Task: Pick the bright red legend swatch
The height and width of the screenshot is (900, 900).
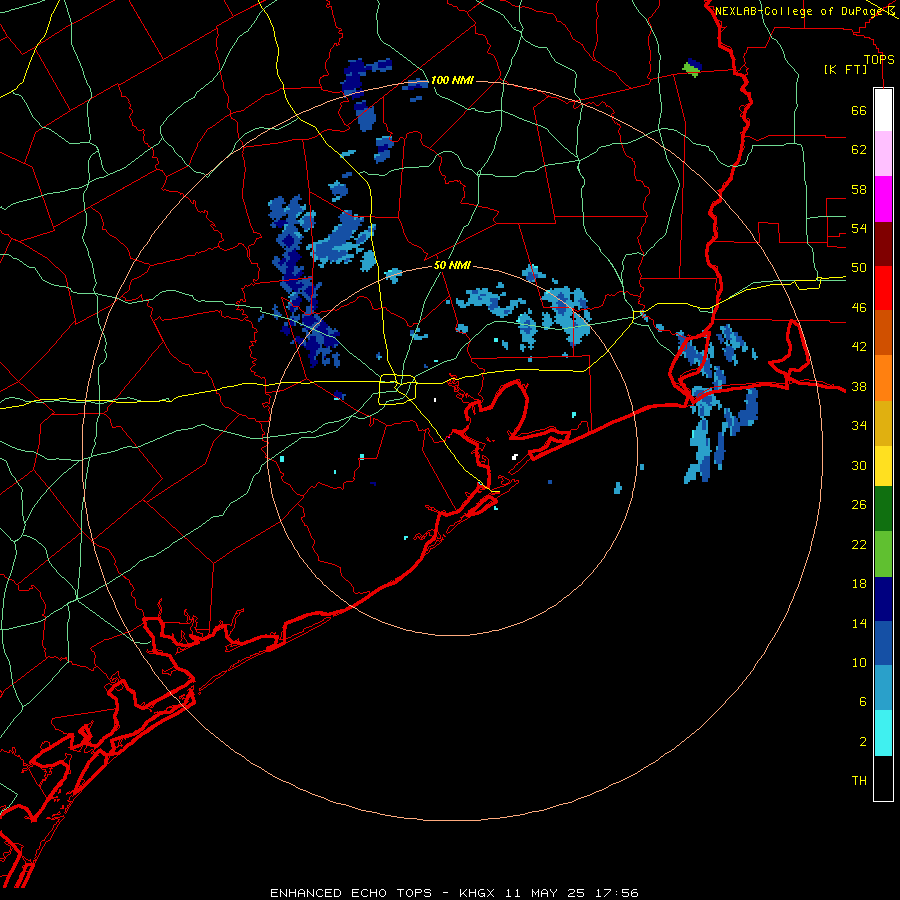Action: tap(883, 288)
